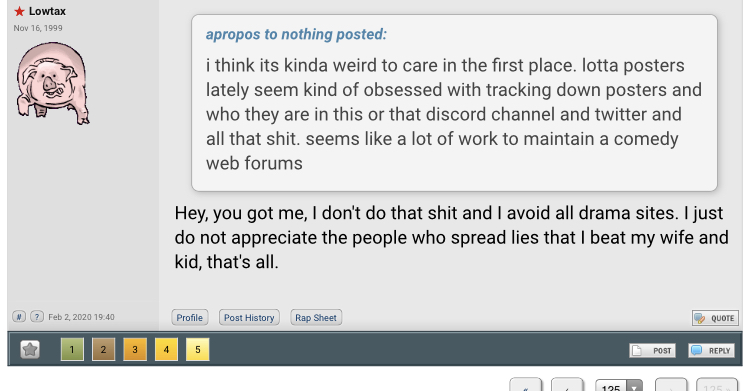
Task: Quote Lowtax's post
Action: tap(715, 318)
